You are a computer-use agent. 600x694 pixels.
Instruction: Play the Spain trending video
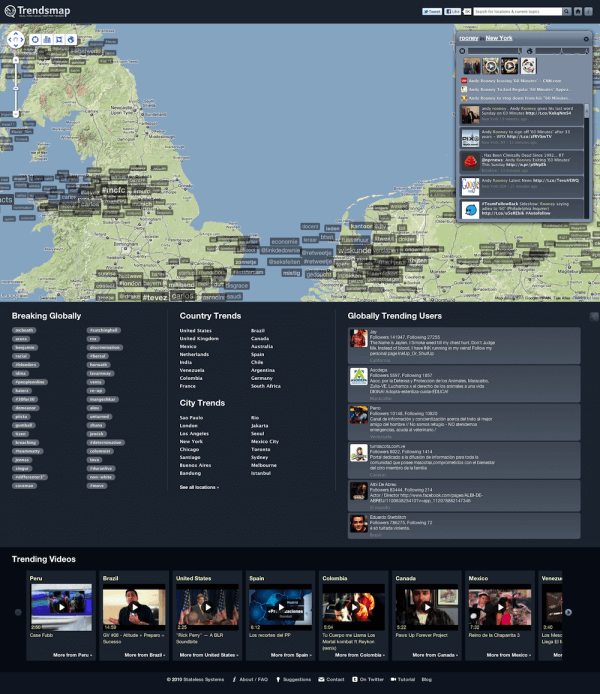click(281, 607)
